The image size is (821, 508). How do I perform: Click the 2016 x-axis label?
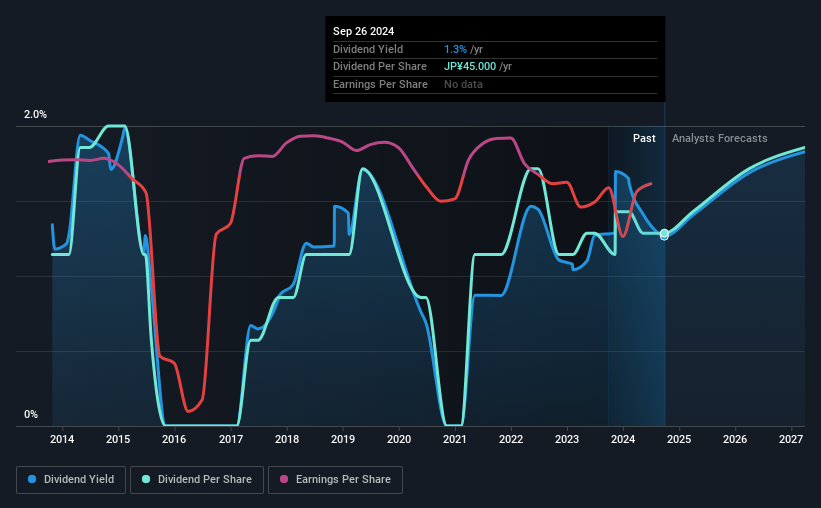pos(174,439)
